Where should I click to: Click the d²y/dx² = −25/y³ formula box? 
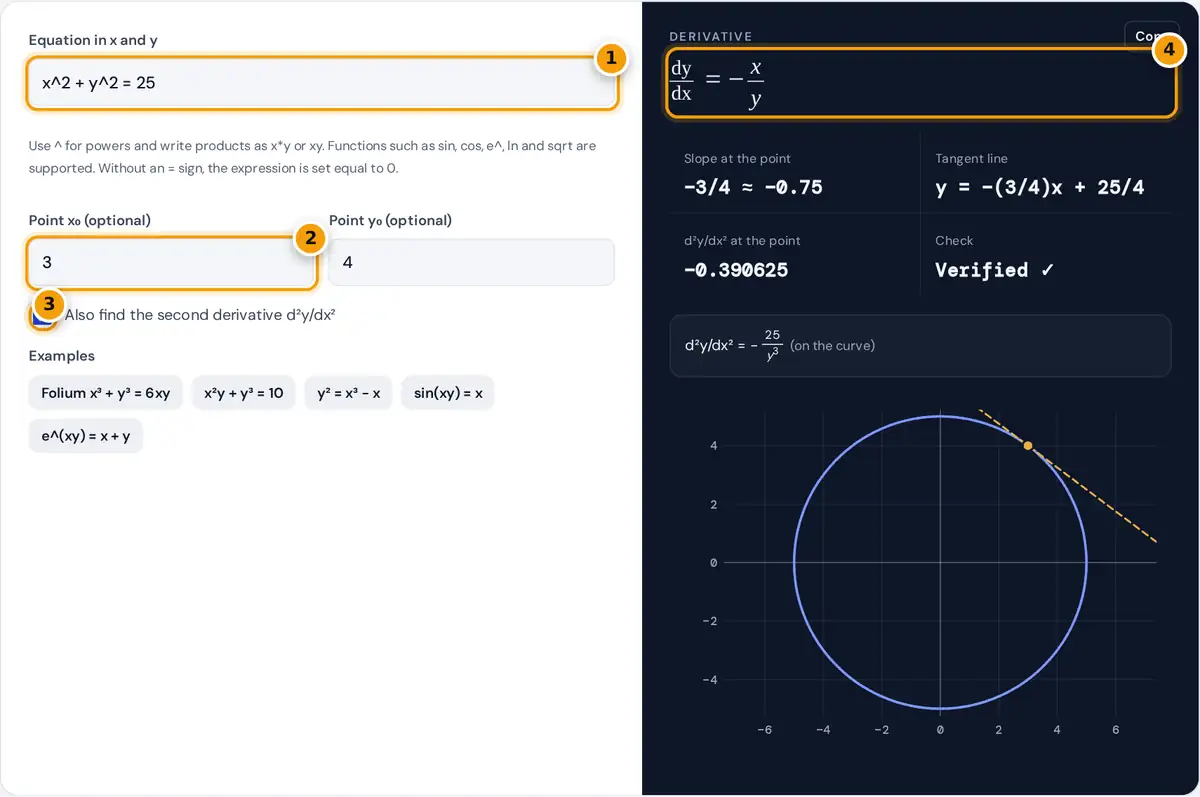click(920, 346)
